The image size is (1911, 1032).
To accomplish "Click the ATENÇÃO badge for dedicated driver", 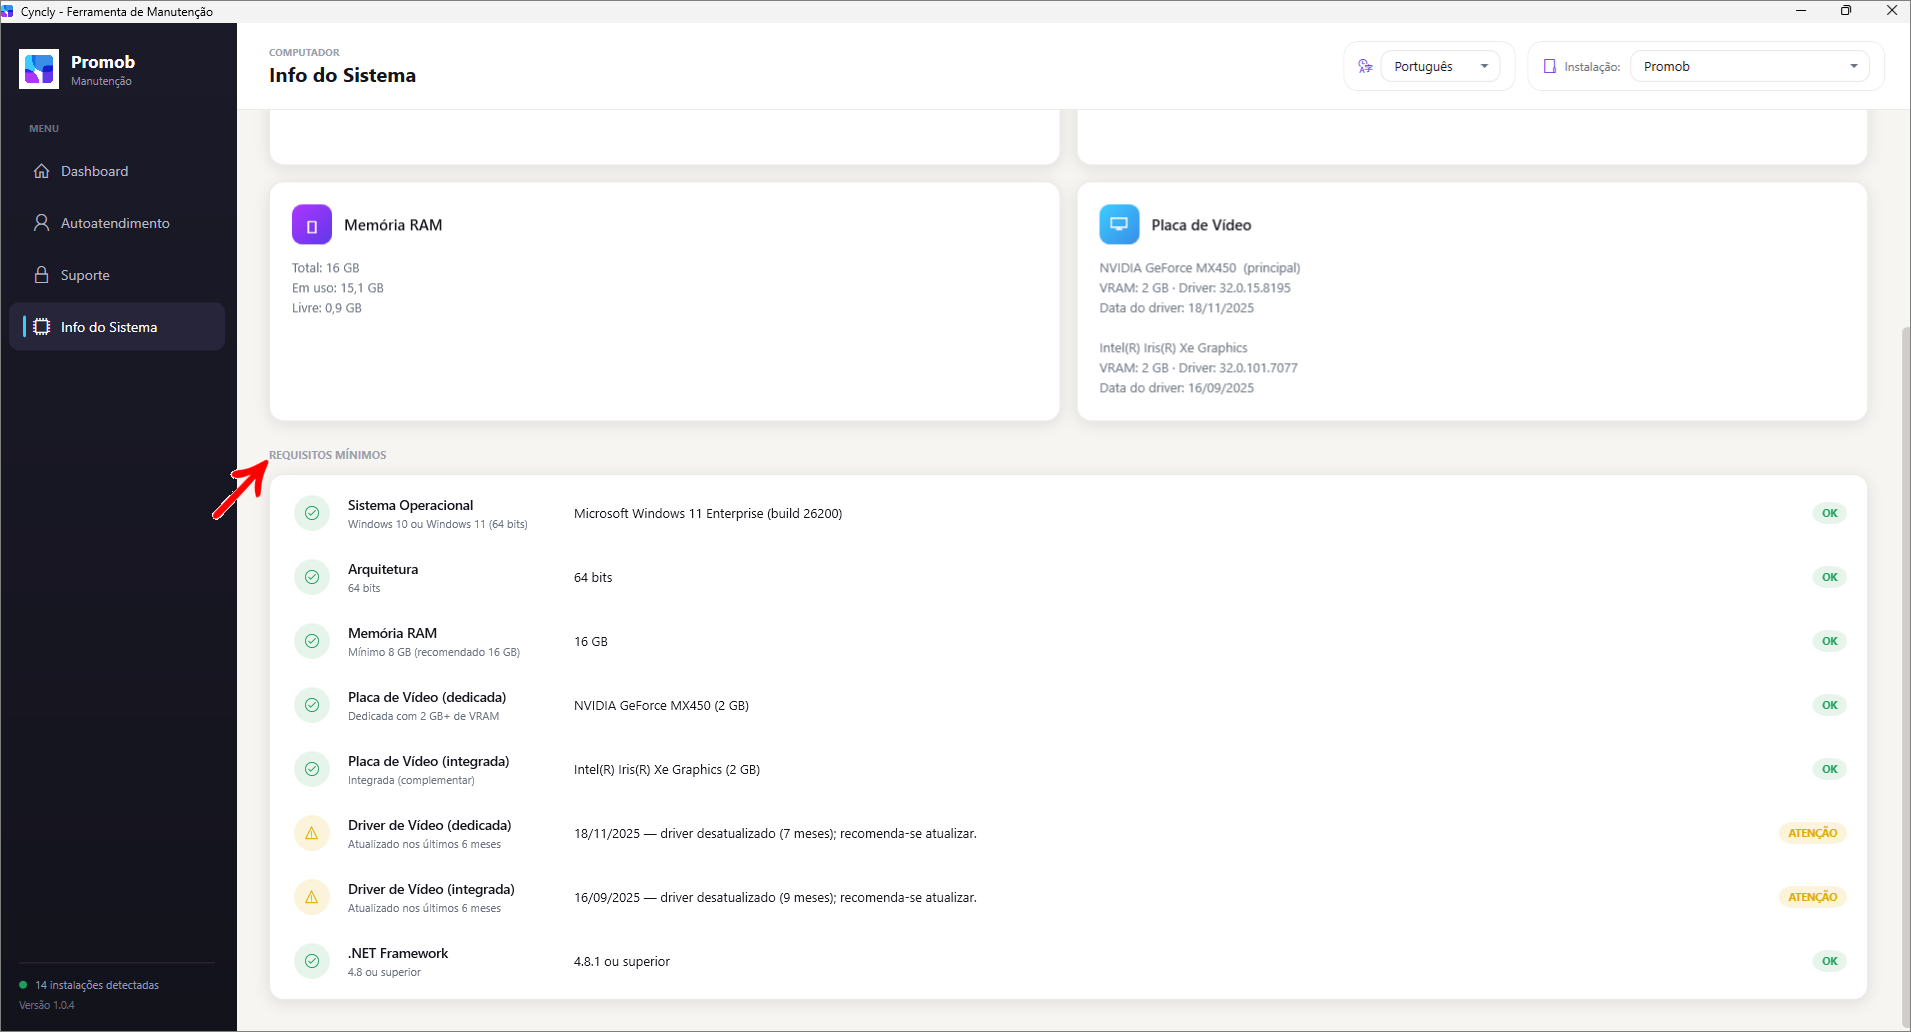I will pos(1812,833).
